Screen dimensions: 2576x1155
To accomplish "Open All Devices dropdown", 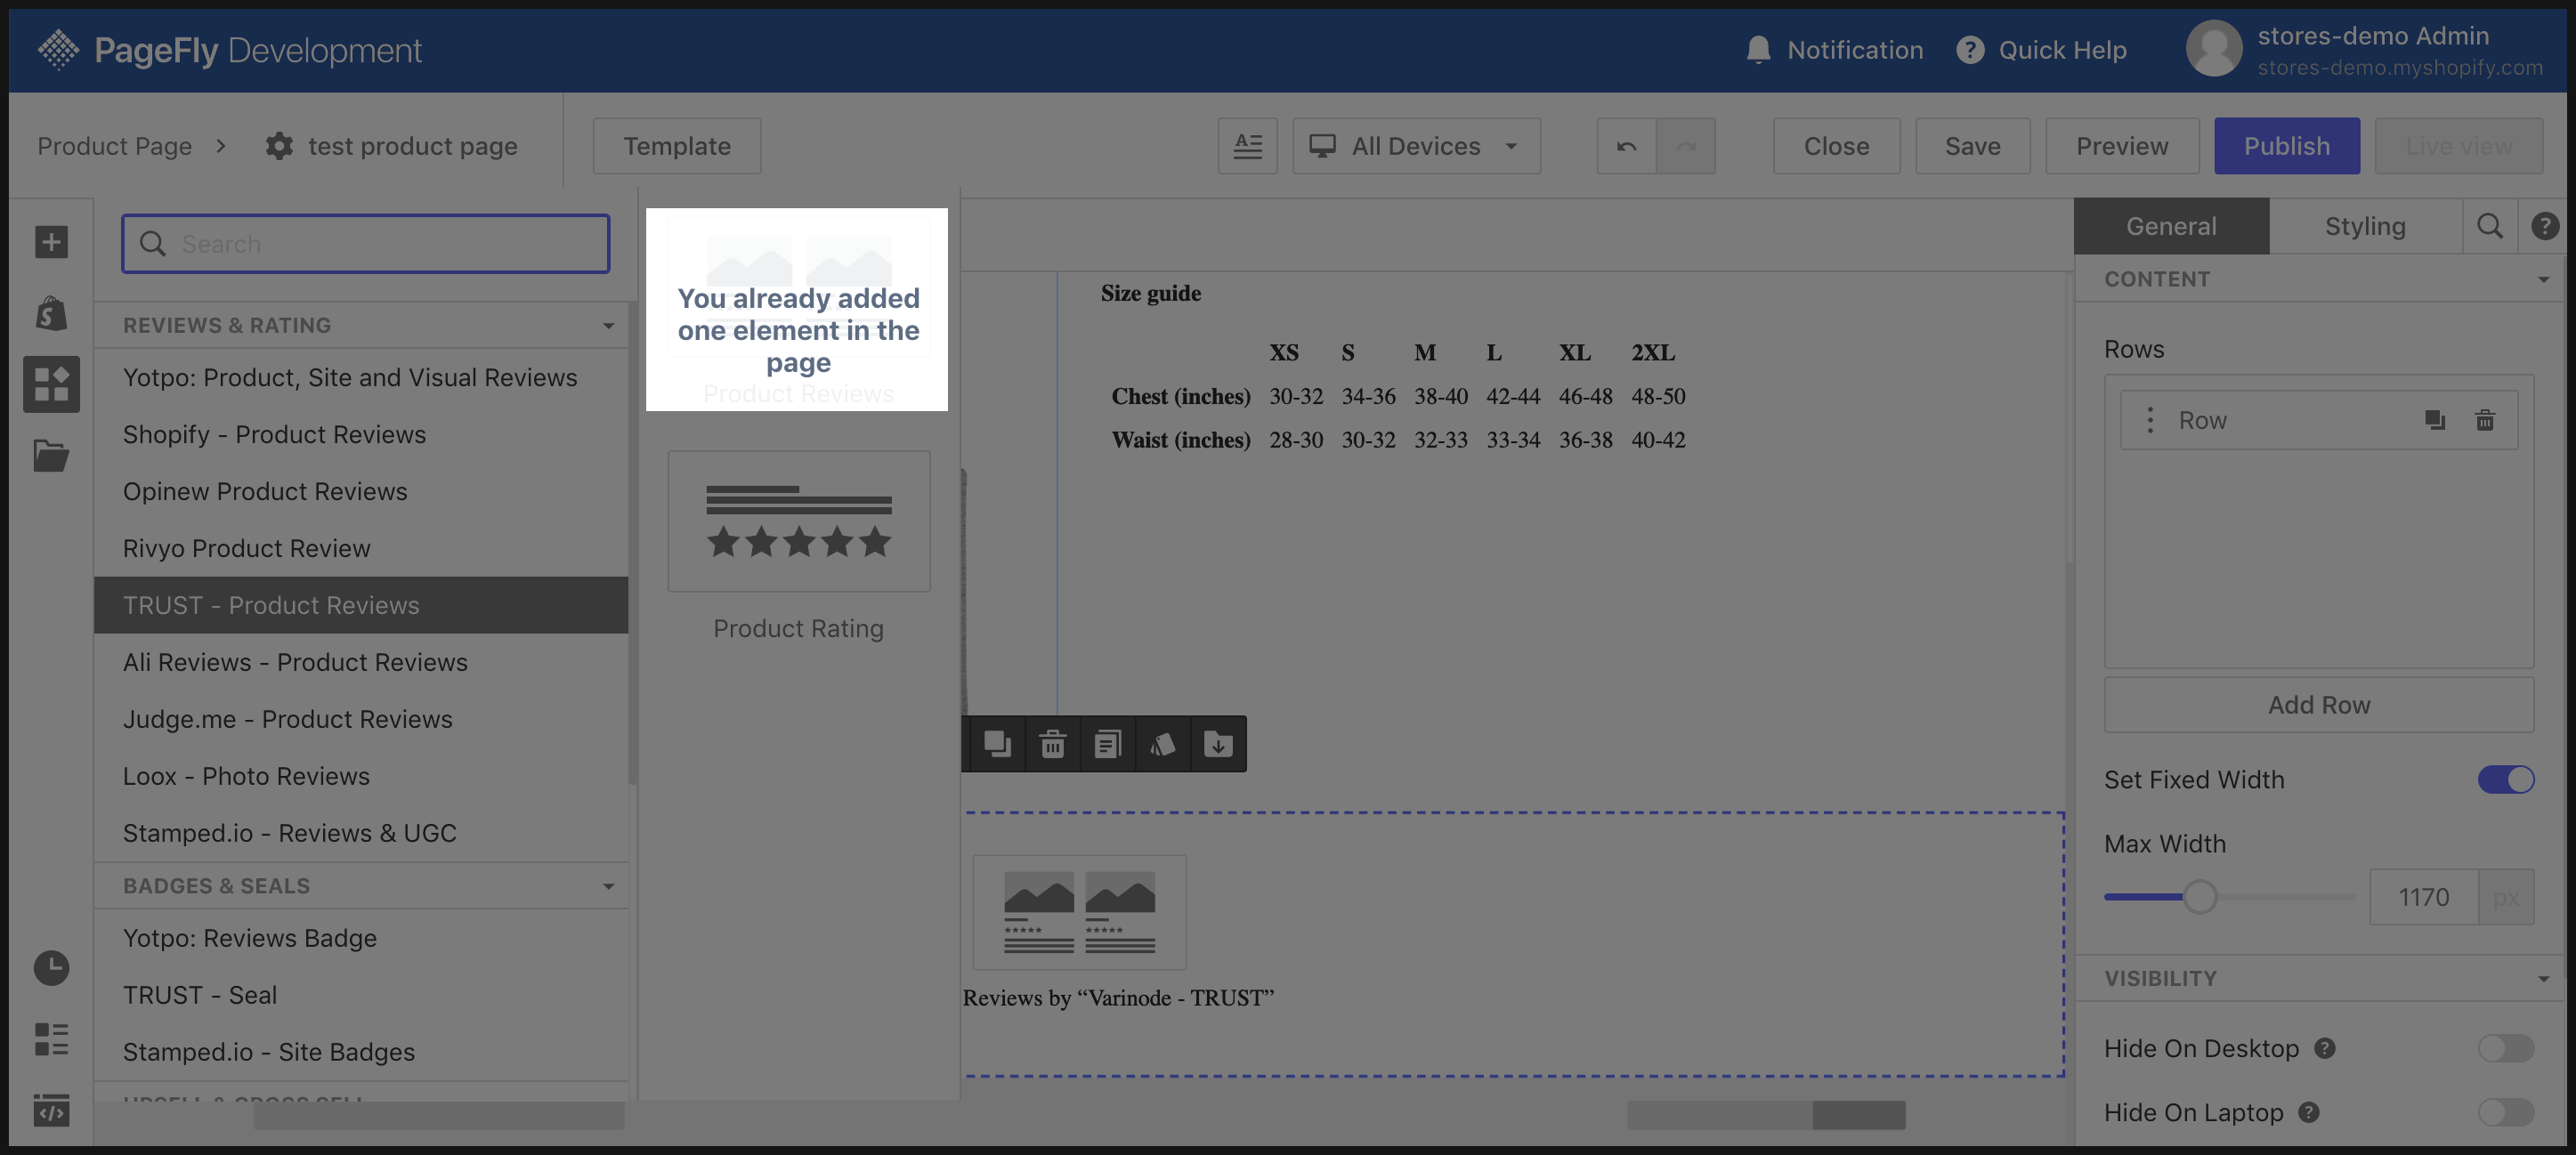I will tap(1416, 146).
